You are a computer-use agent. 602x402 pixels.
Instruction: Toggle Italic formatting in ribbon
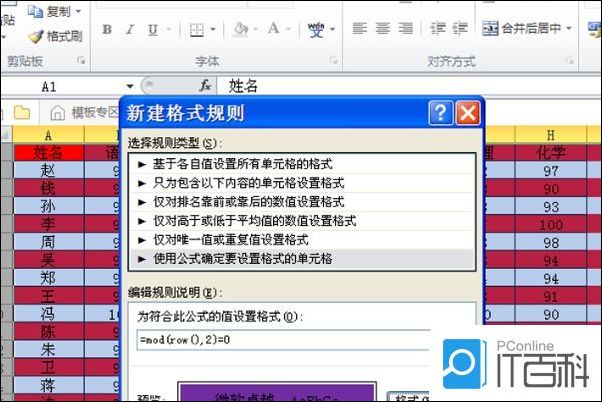click(x=130, y=29)
